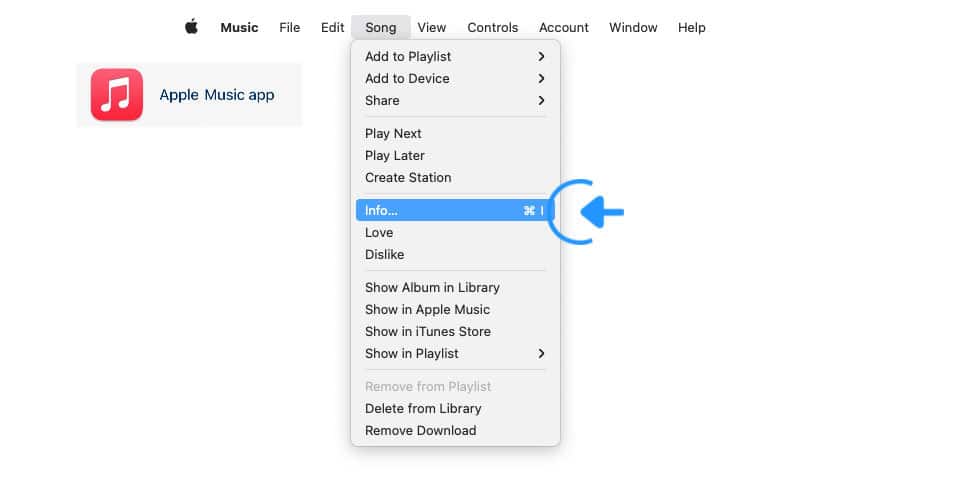Open the Controls menu bar item
Viewport: 963px width, 500px height.
493,28
